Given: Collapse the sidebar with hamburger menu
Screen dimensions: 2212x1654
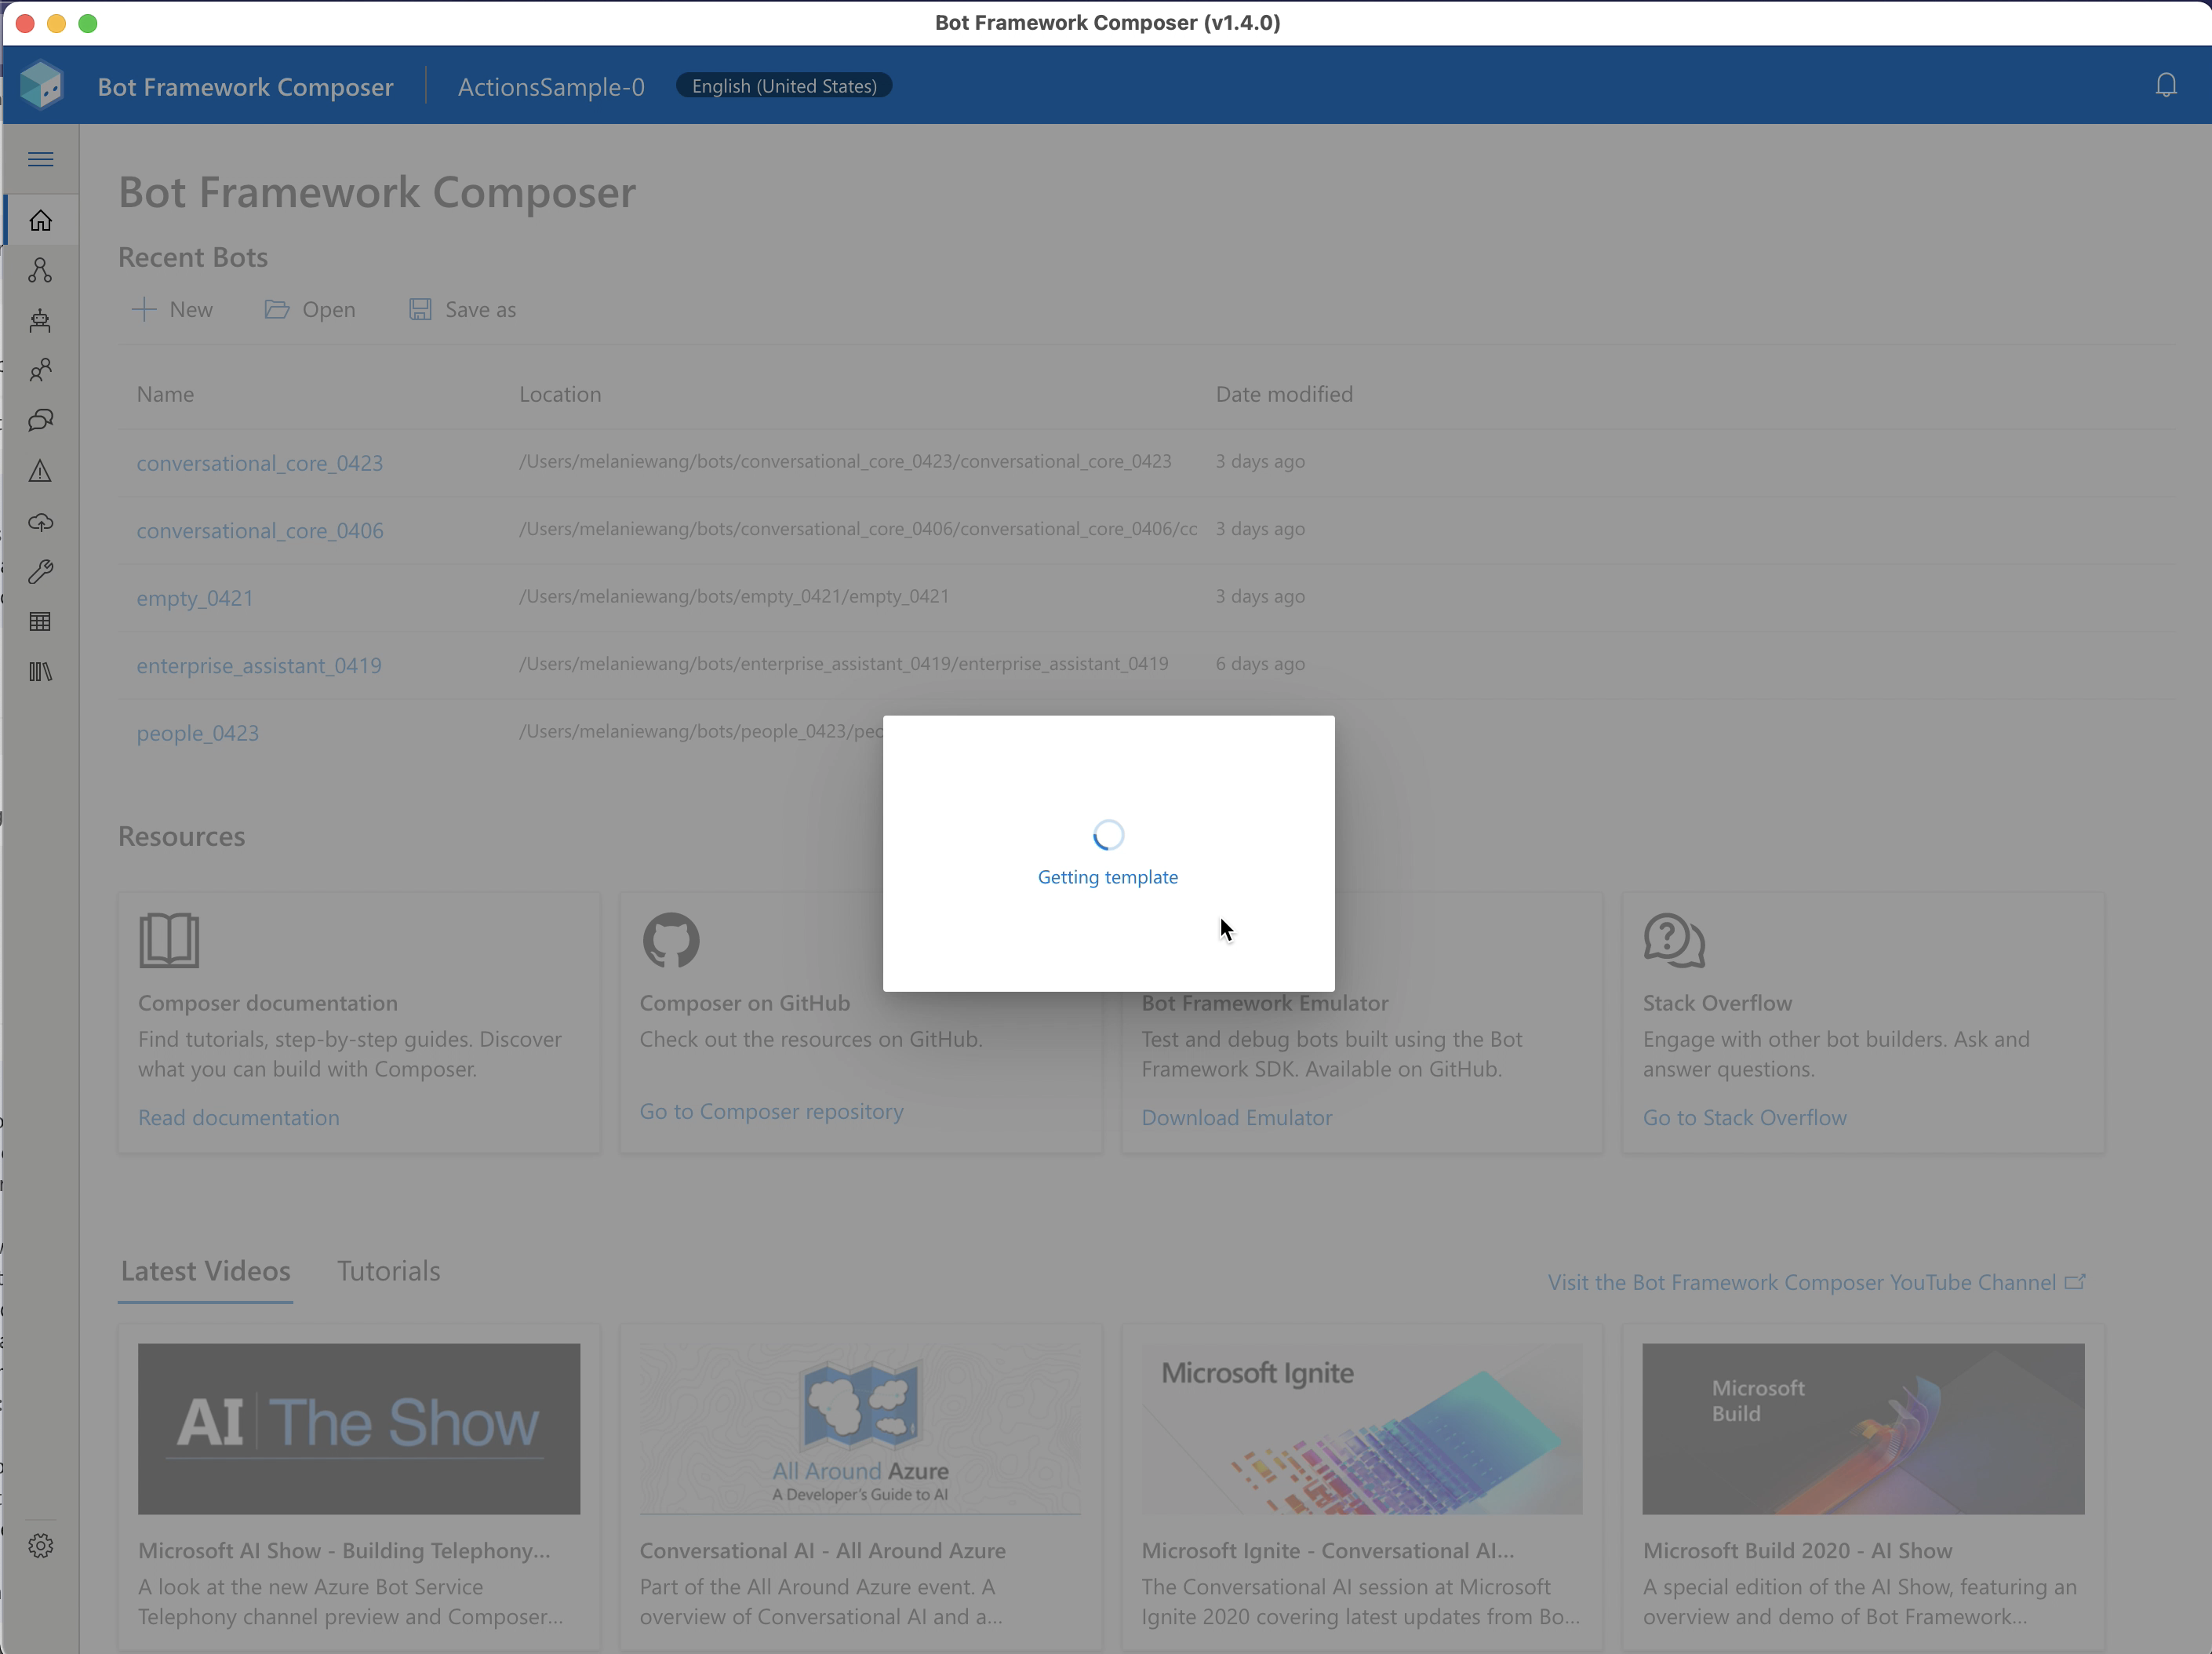Looking at the screenshot, I should (40, 159).
